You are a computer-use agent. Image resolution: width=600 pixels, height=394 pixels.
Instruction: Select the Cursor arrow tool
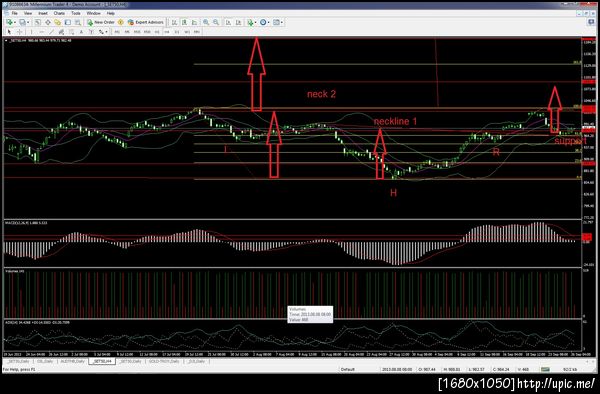coord(9,32)
